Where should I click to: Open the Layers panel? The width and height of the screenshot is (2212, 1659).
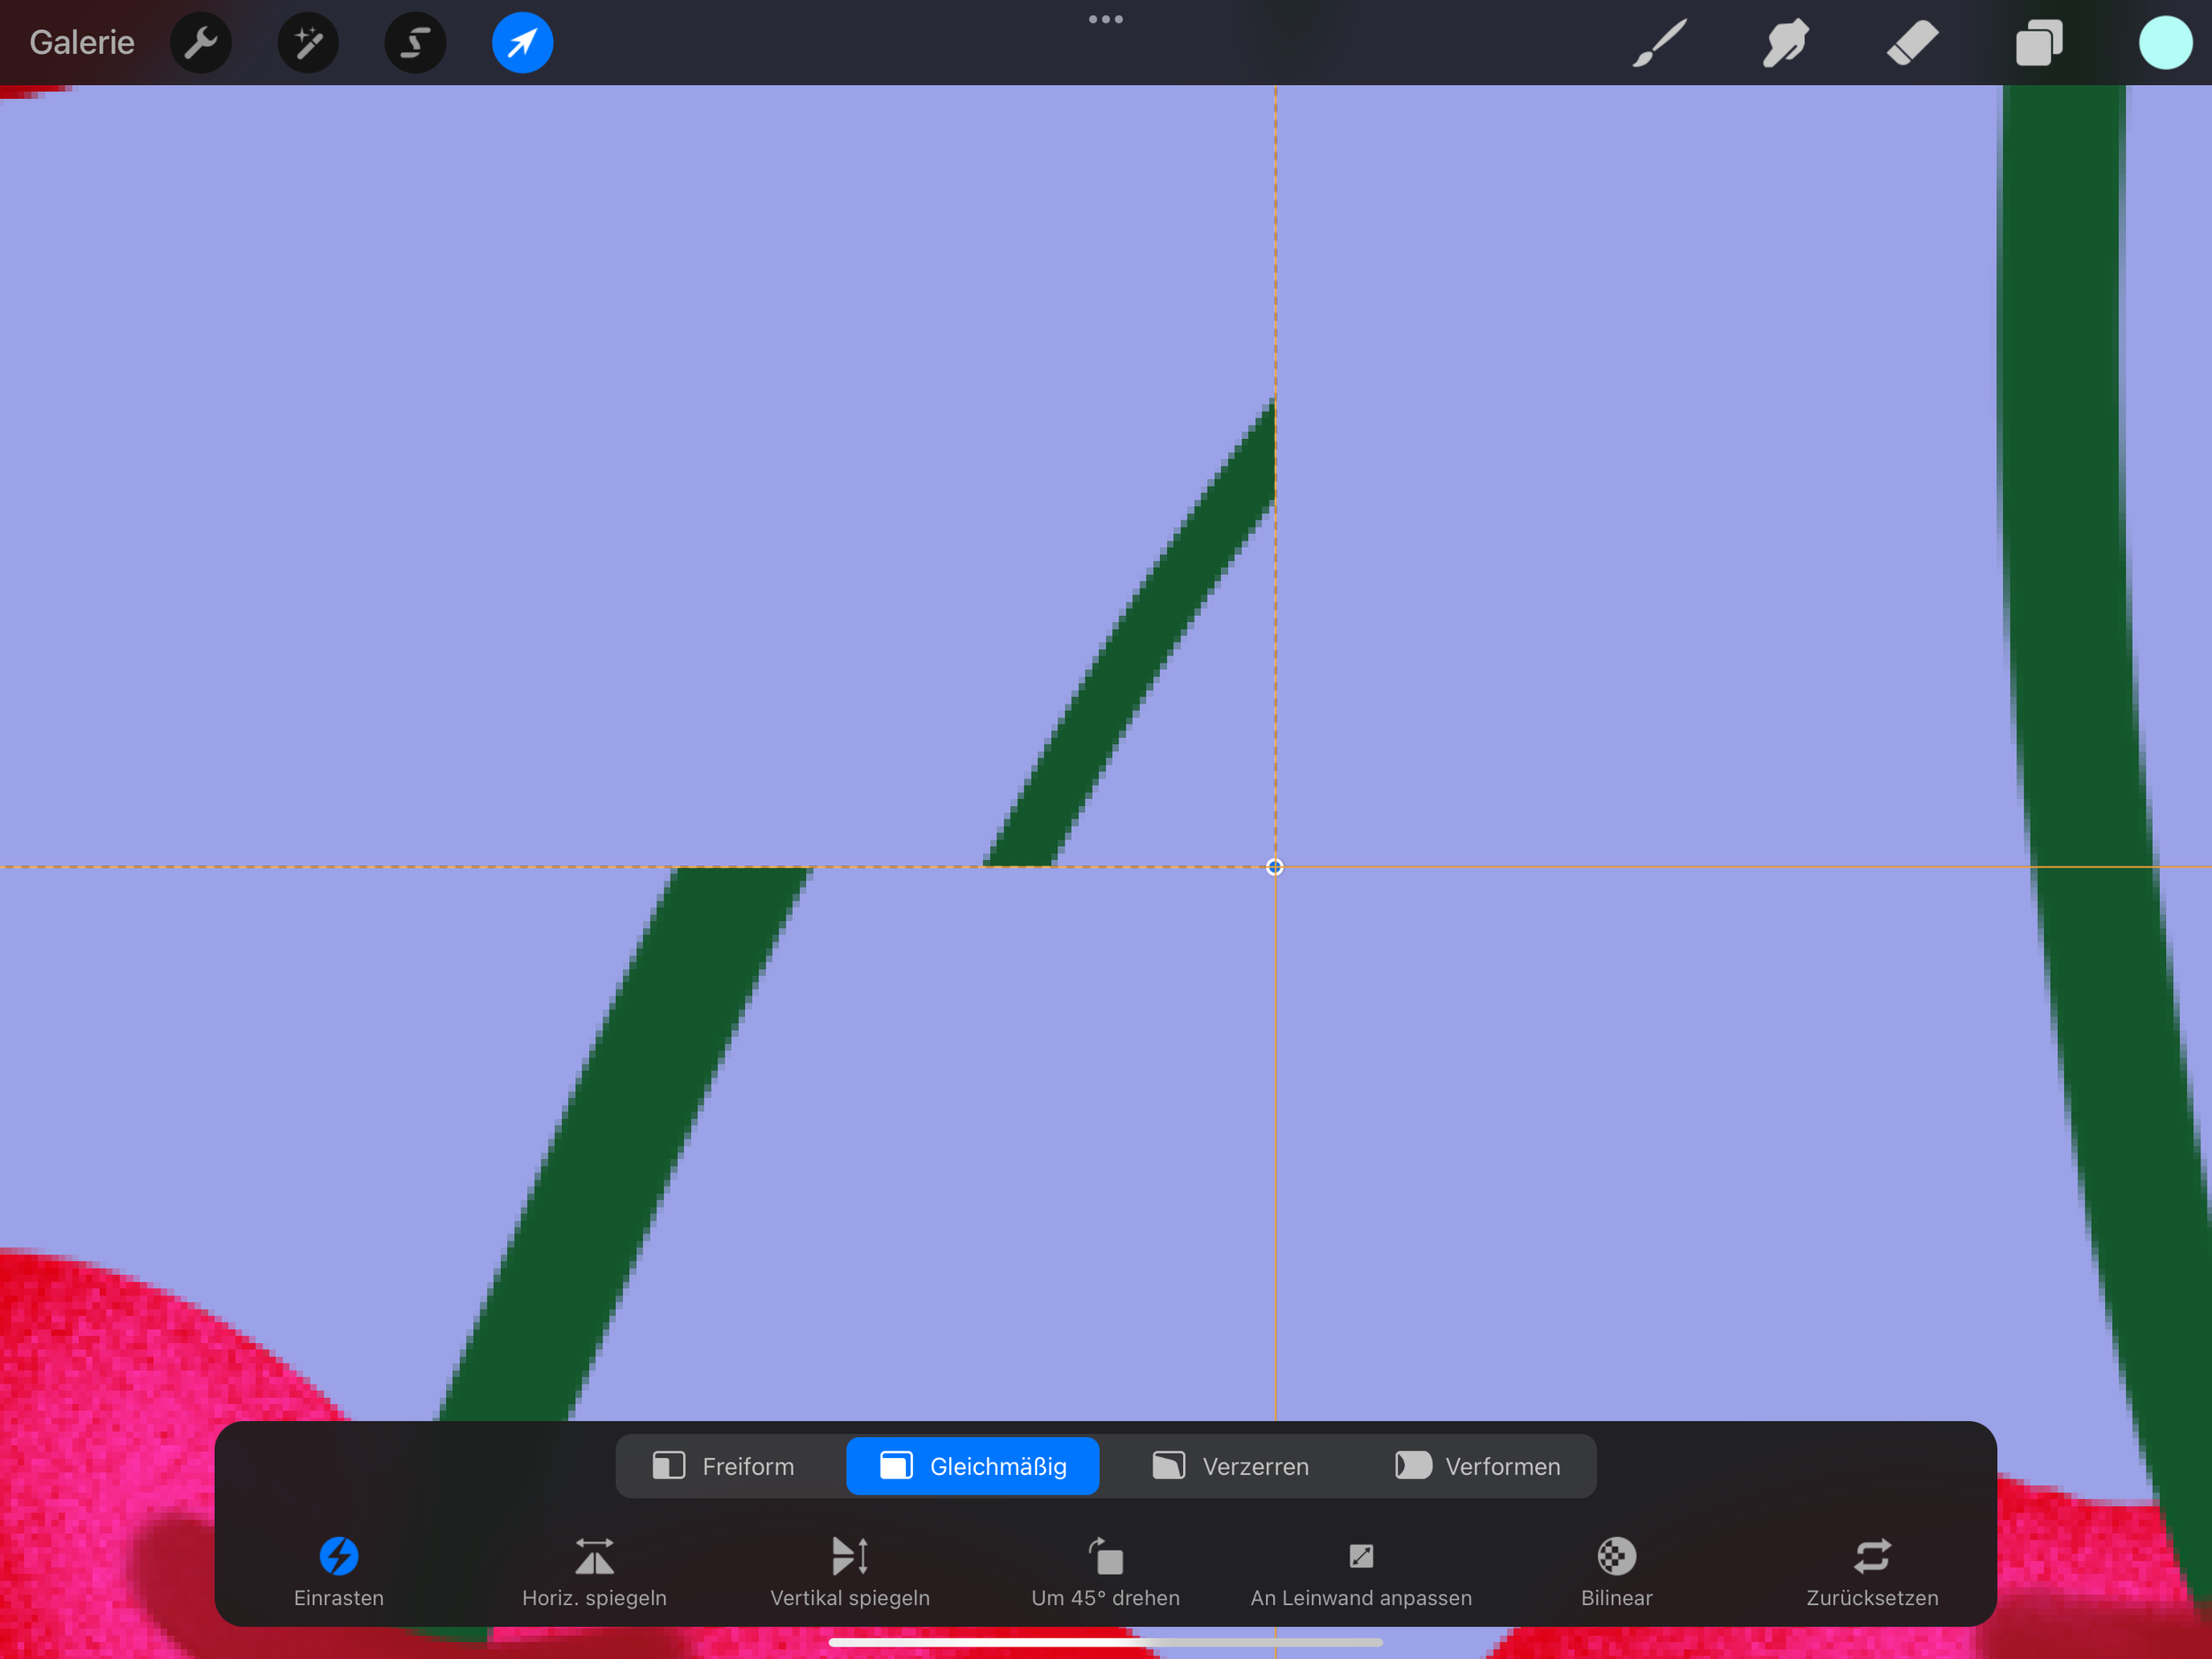pos(2039,43)
